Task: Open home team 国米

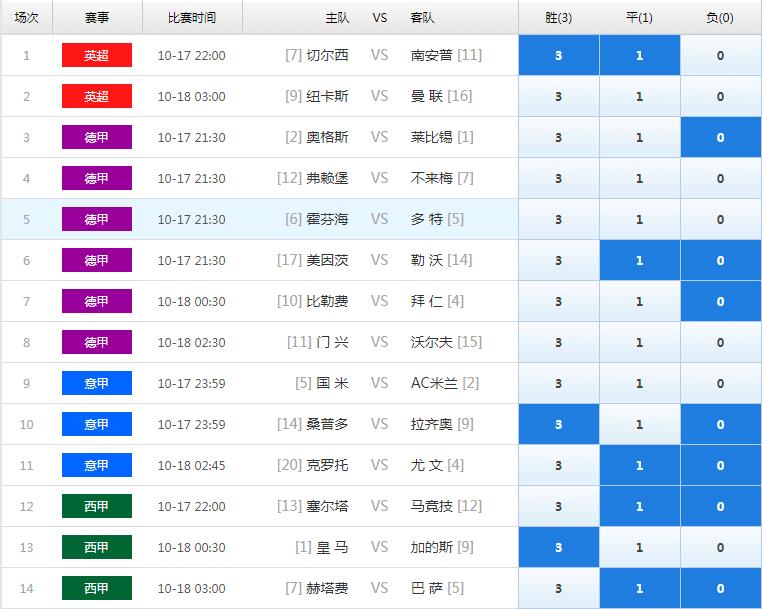Action: 332,383
